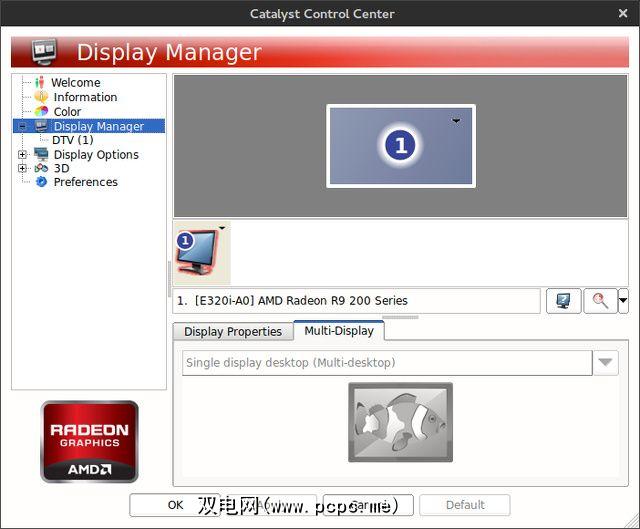
Task: Select display 1 in the layout preview
Action: 401,146
